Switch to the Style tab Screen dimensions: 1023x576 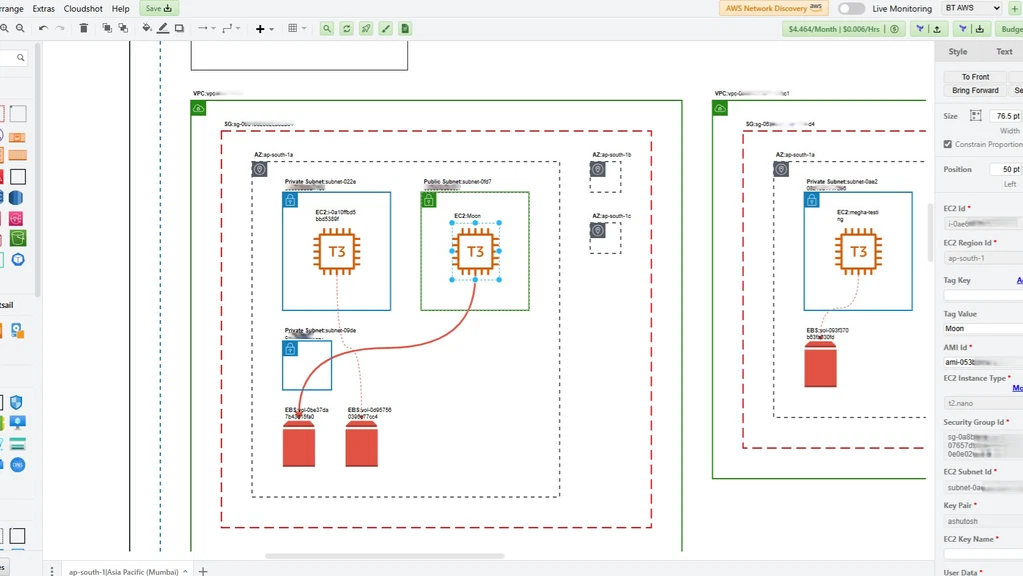pos(958,52)
